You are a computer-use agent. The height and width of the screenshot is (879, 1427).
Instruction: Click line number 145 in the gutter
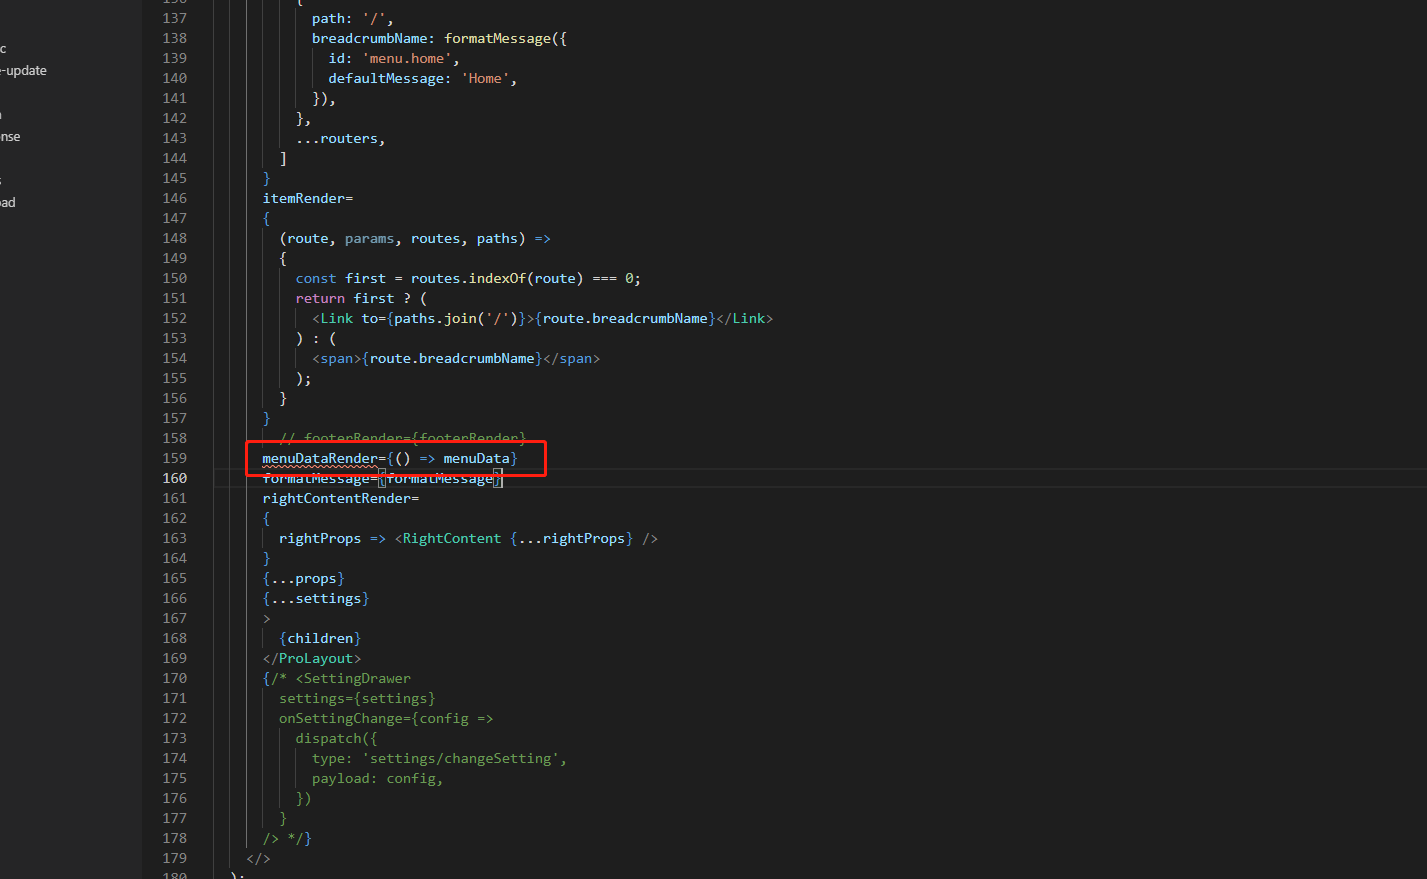[x=175, y=178]
